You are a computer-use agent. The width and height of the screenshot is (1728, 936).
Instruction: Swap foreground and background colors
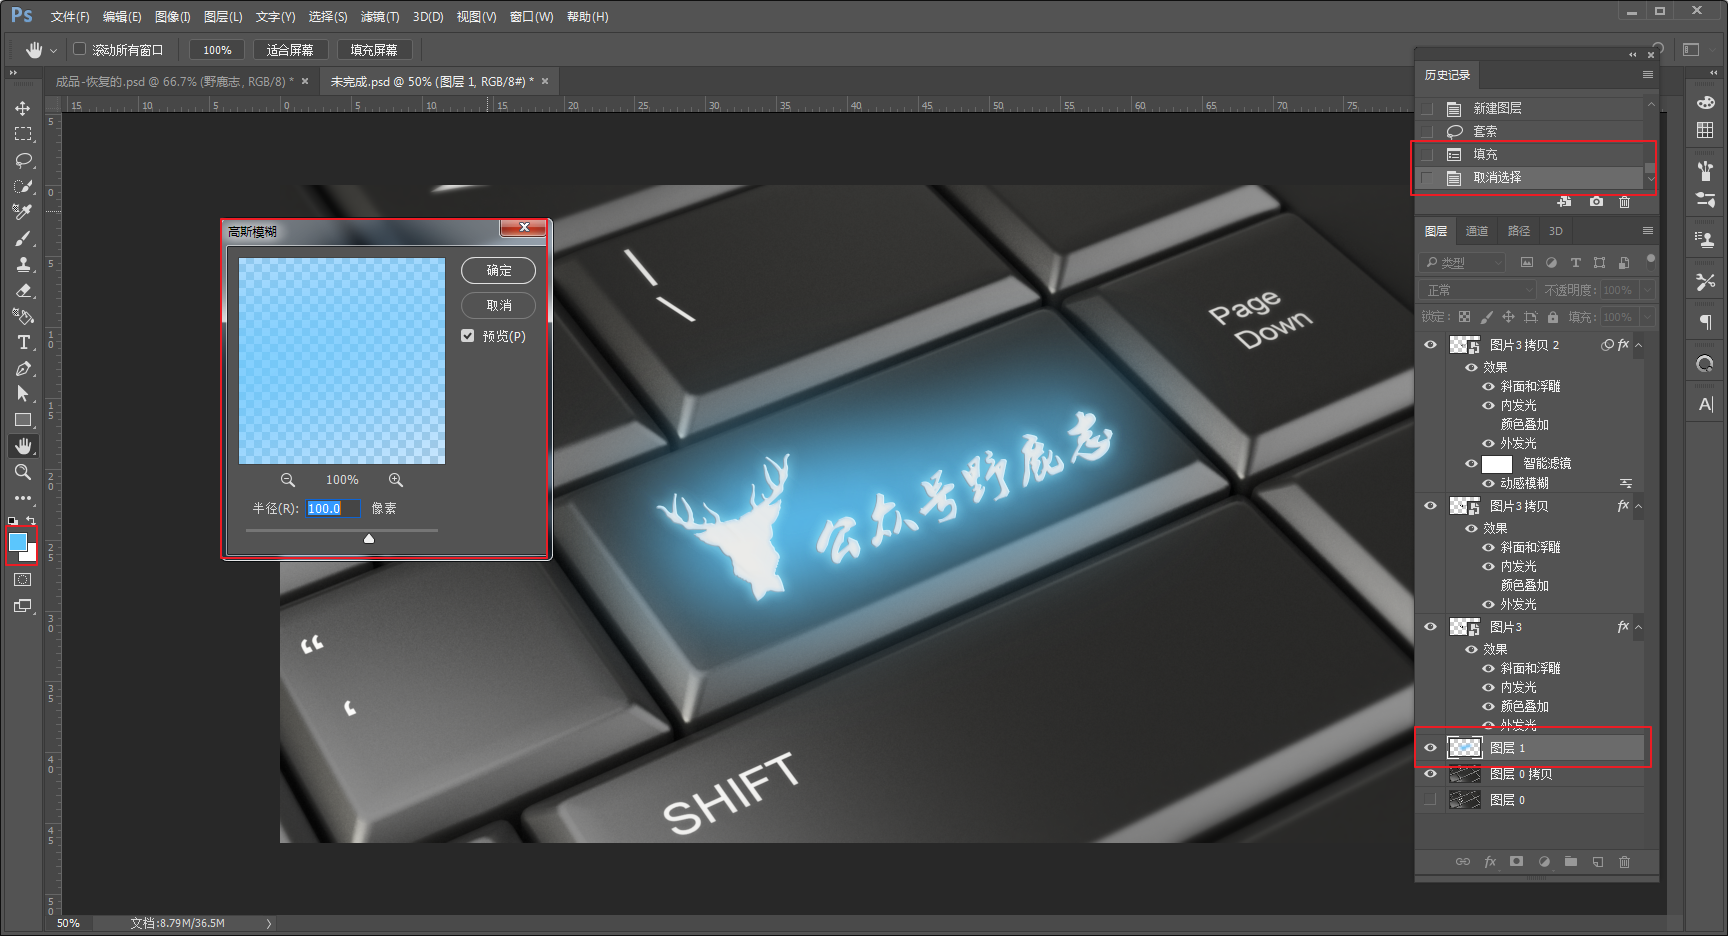(x=31, y=521)
